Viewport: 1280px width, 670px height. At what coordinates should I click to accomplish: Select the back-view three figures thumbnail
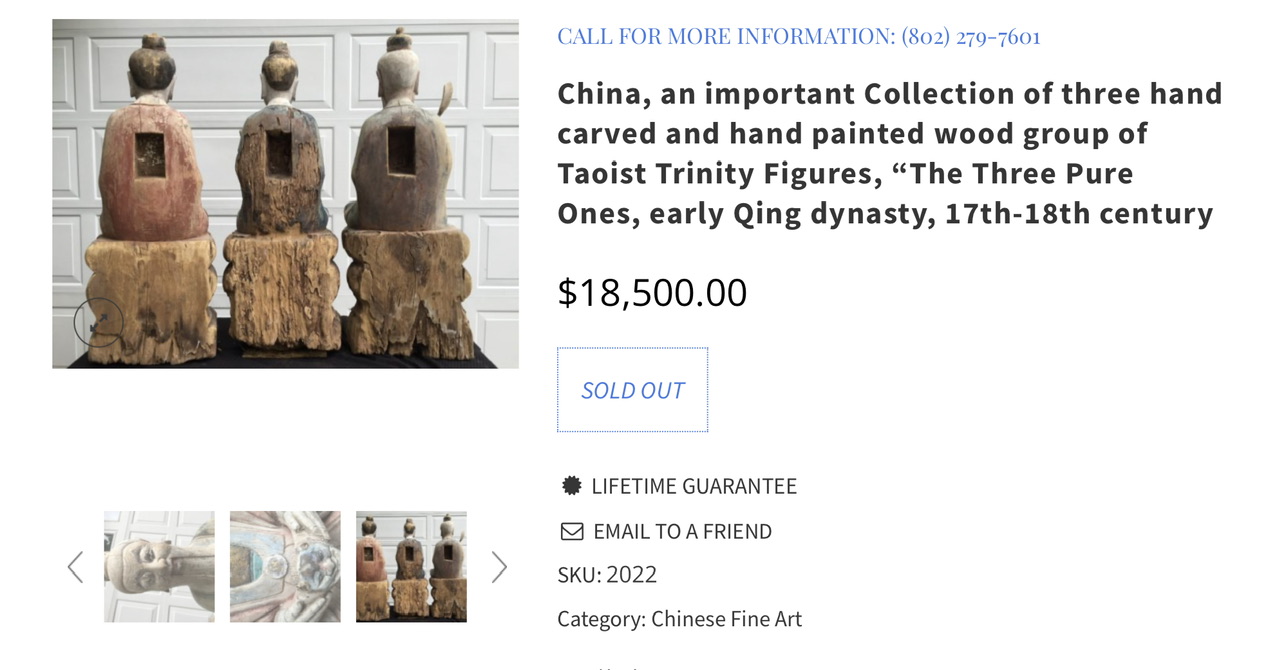(x=411, y=567)
